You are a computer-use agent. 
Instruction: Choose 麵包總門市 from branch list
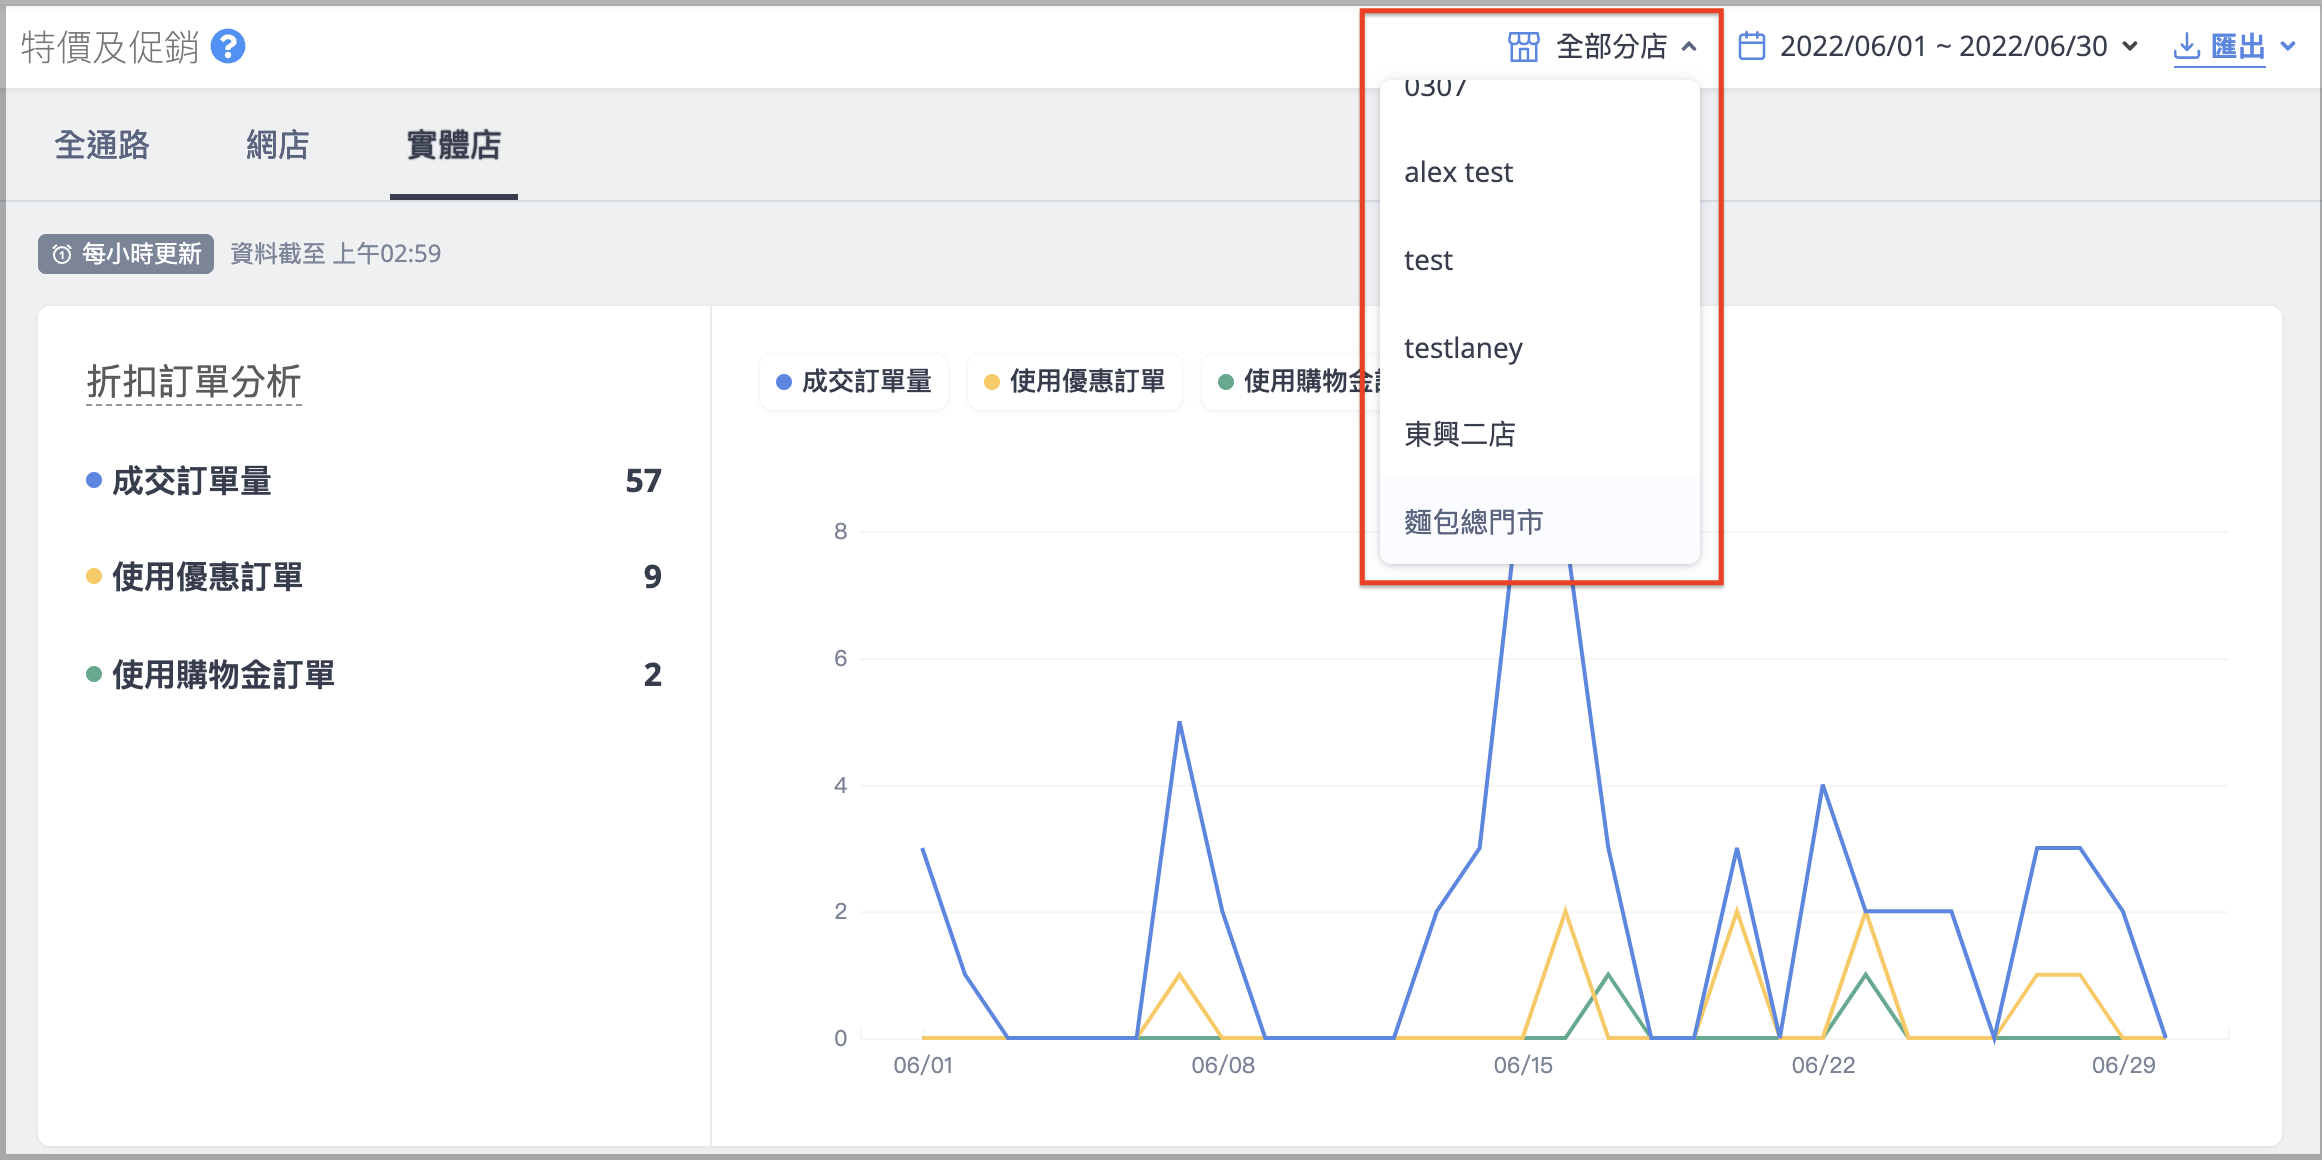click(1540, 521)
